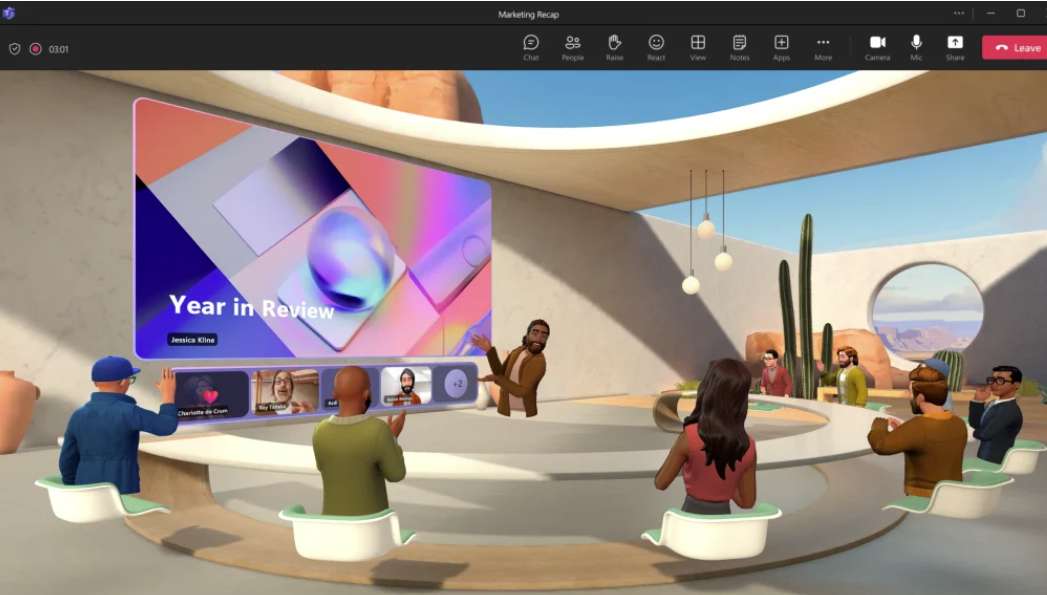Open the React emoji picker

pos(656,46)
